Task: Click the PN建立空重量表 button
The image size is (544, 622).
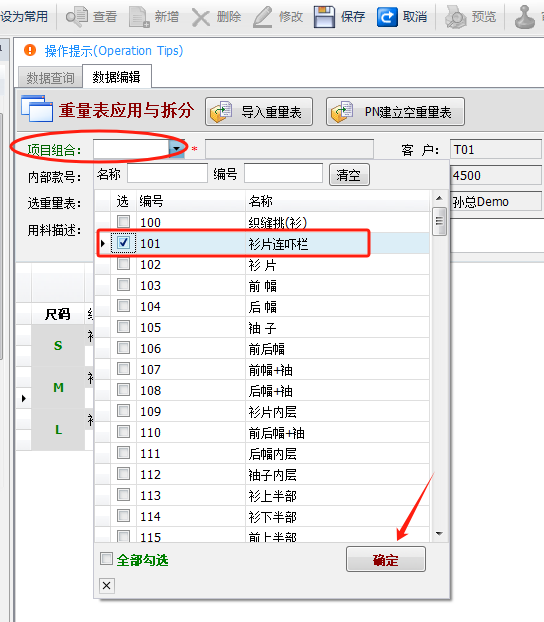Action: coord(395,112)
